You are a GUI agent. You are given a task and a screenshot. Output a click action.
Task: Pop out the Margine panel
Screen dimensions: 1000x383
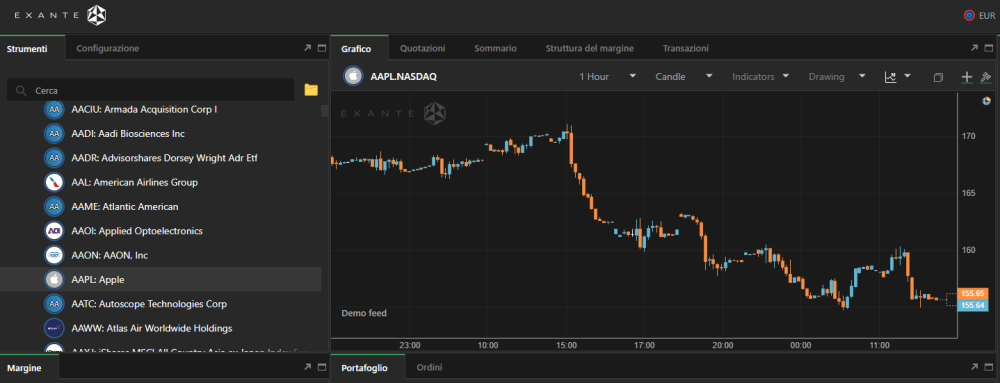[x=307, y=367]
